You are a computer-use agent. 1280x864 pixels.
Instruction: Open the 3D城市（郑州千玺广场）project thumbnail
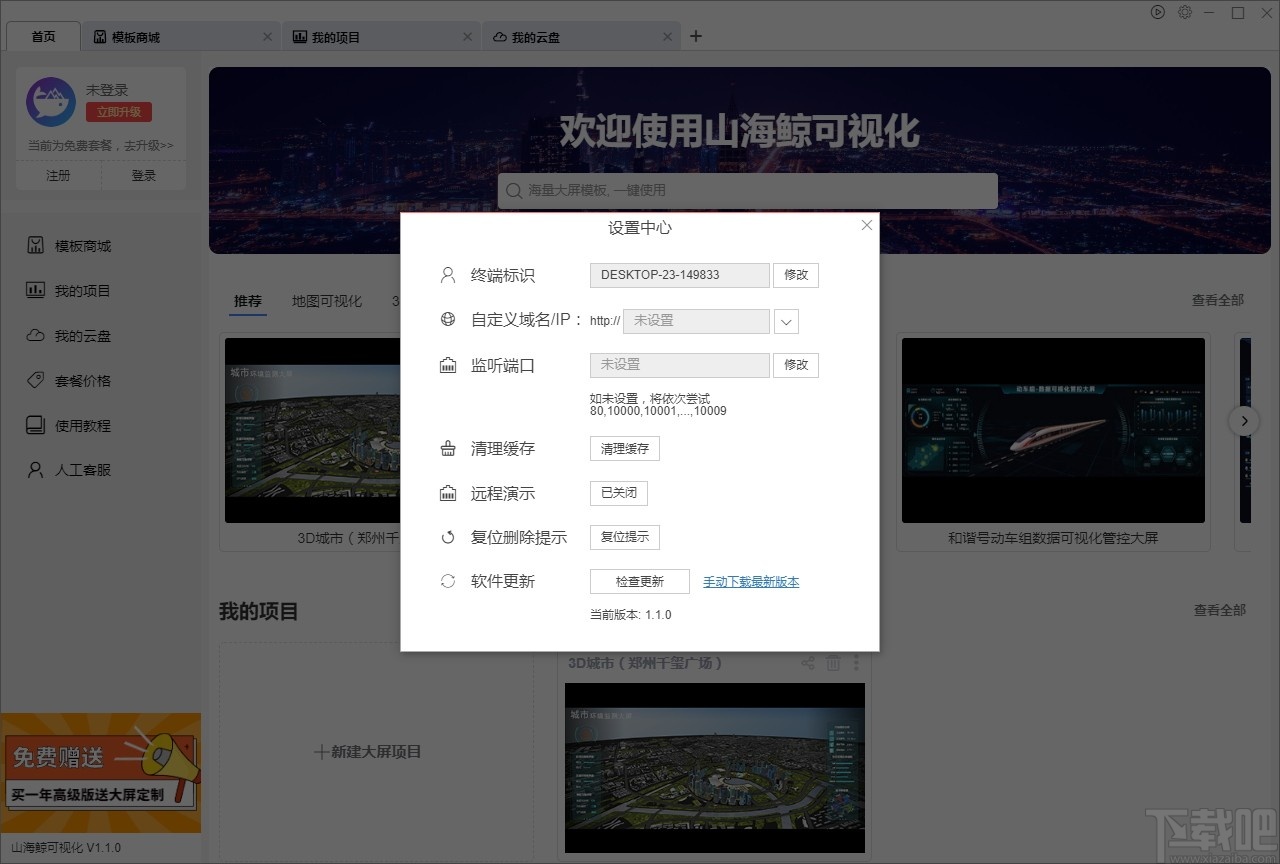tap(715, 768)
